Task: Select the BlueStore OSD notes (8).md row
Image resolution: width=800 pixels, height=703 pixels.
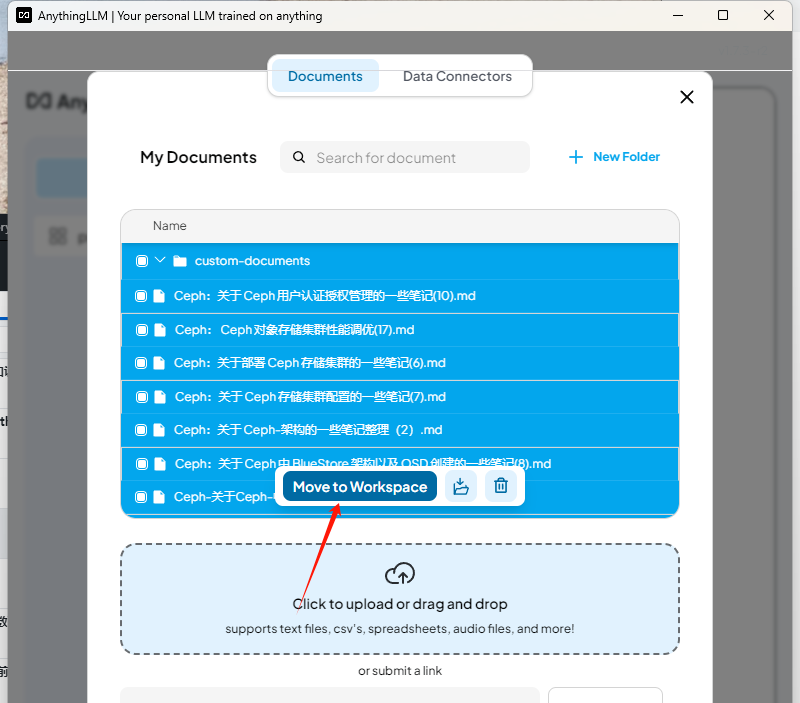Action: click(x=399, y=464)
